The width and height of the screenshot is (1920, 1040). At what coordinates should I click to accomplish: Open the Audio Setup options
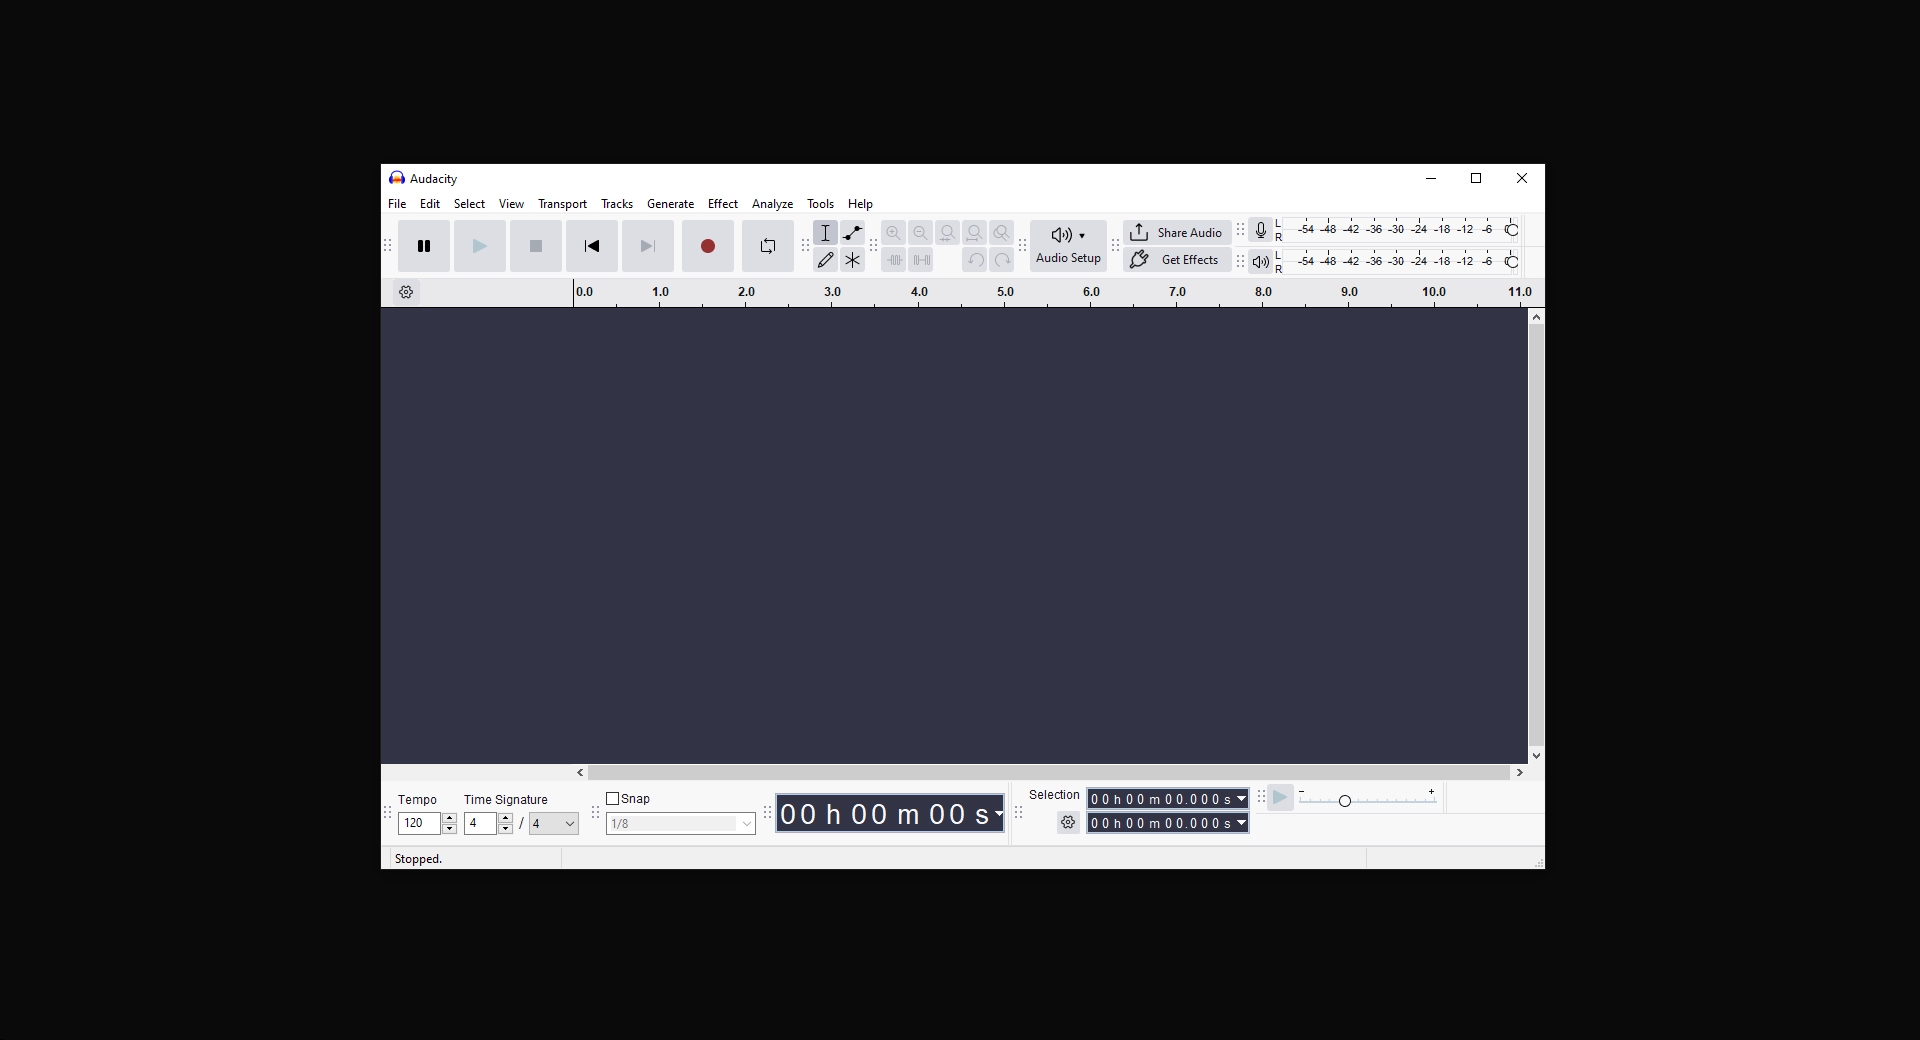click(1066, 244)
